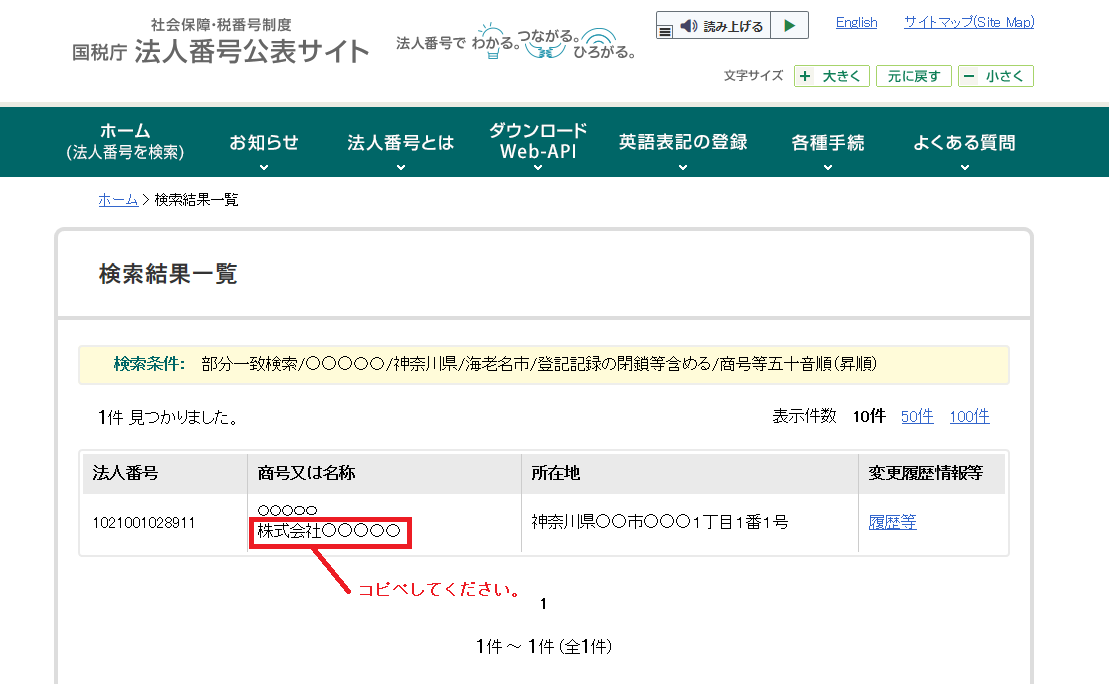Open the English version link

pyautogui.click(x=855, y=22)
